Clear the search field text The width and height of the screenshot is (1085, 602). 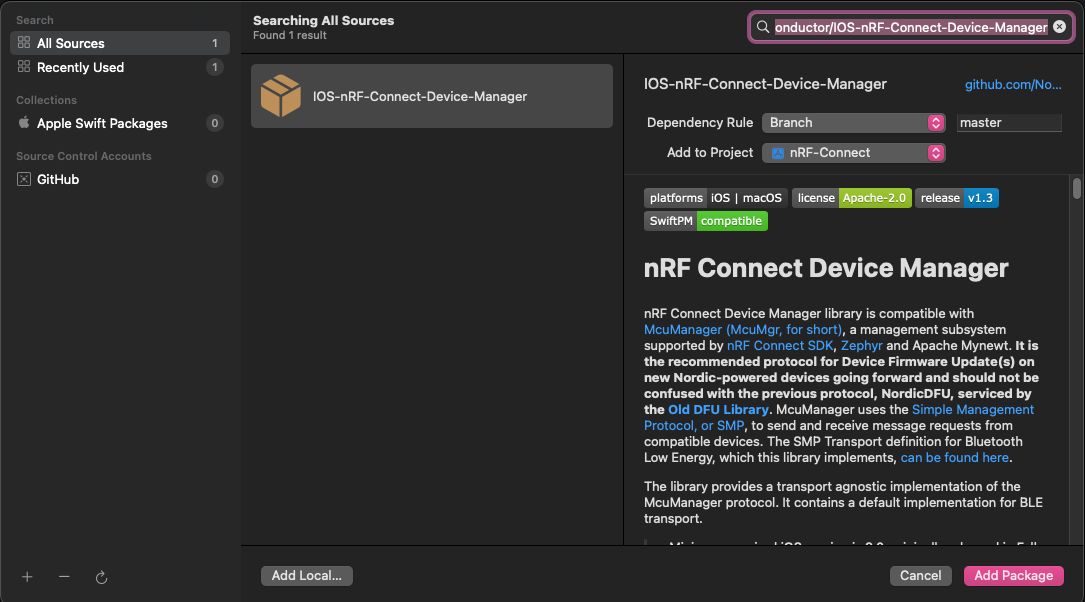click(x=1059, y=26)
